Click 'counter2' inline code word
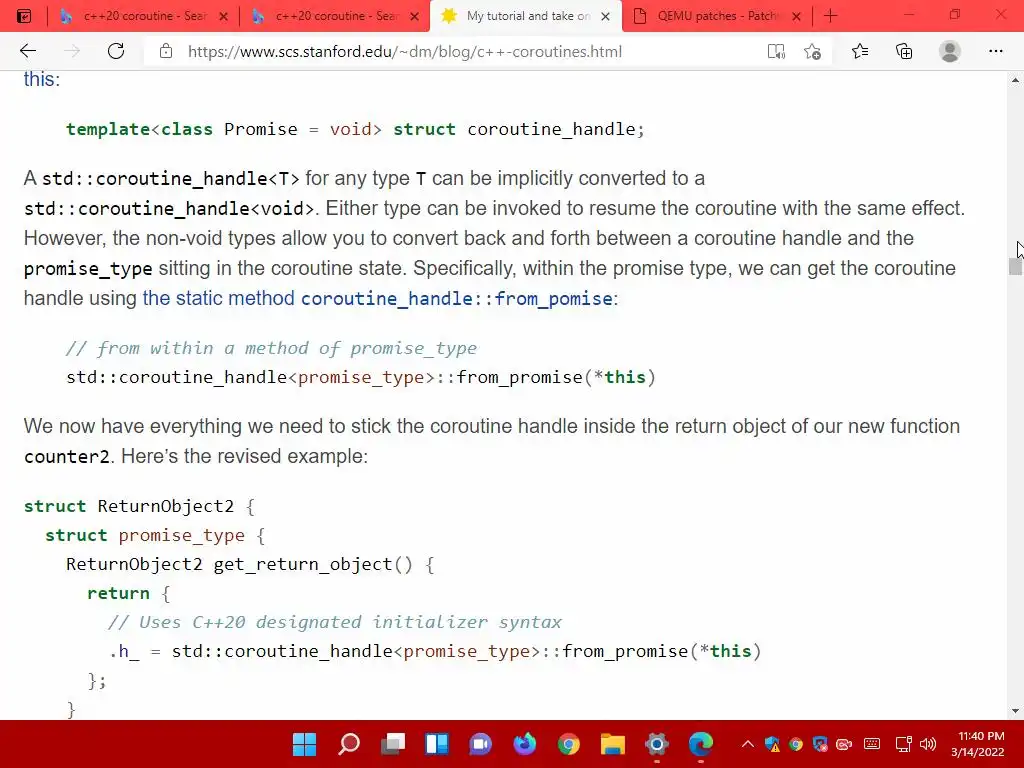 (x=67, y=456)
